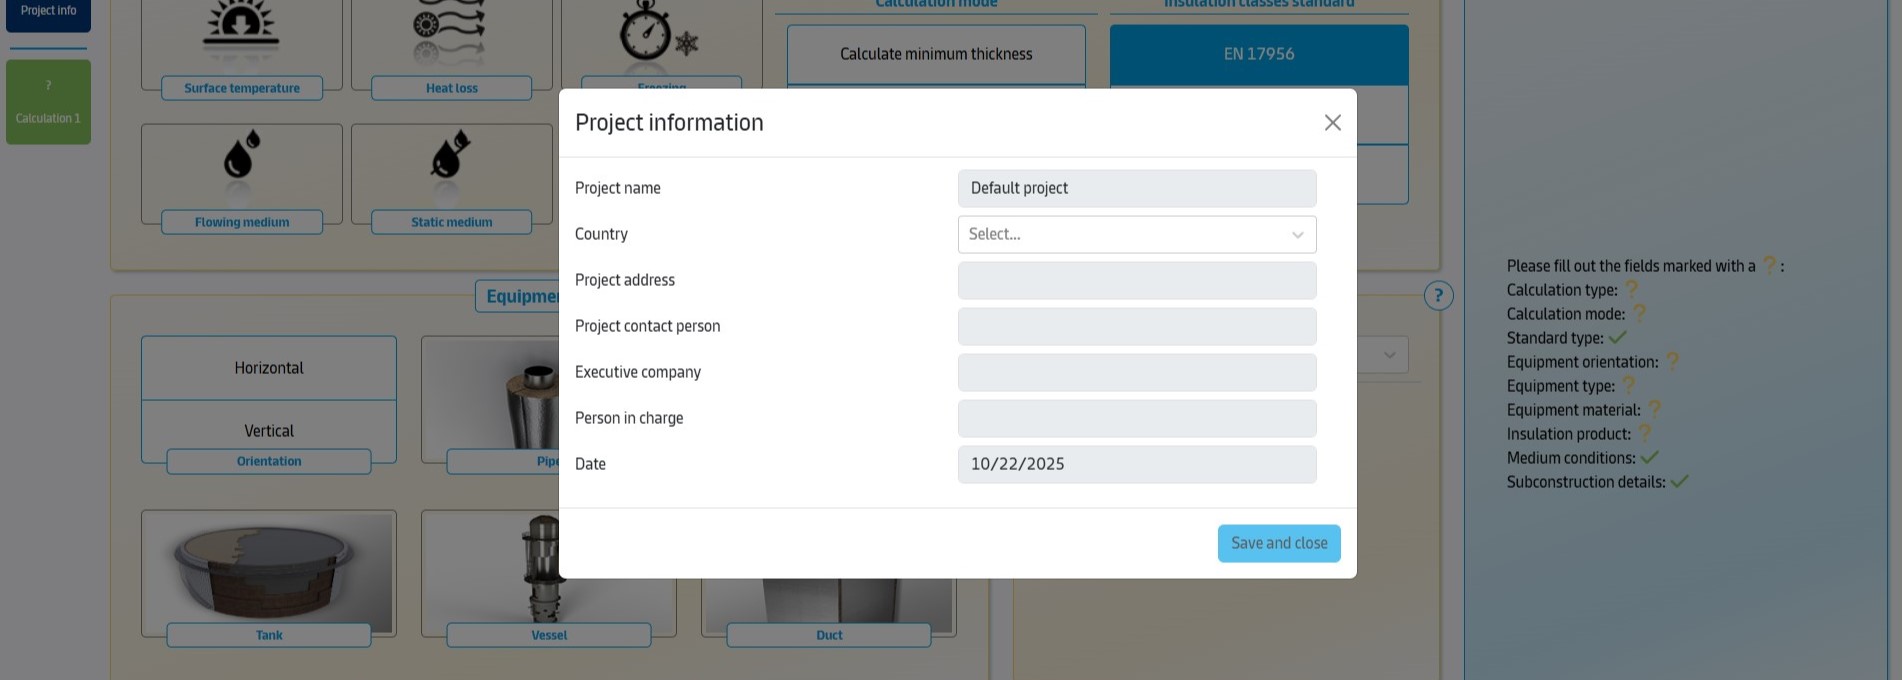This screenshot has height=680, width=1902.
Task: Select the Freezing stopwatch icon
Action: pyautogui.click(x=658, y=32)
